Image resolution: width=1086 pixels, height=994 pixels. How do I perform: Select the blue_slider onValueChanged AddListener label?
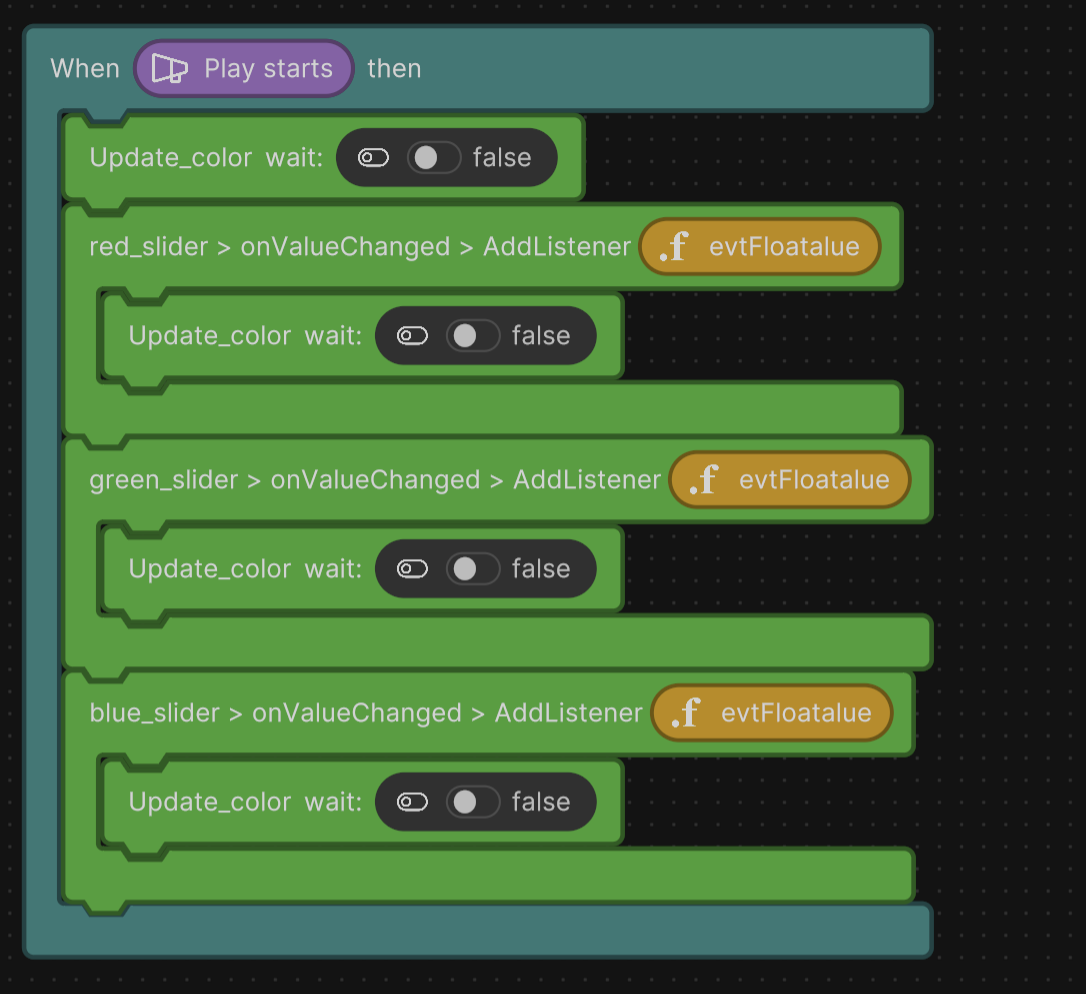coord(366,713)
